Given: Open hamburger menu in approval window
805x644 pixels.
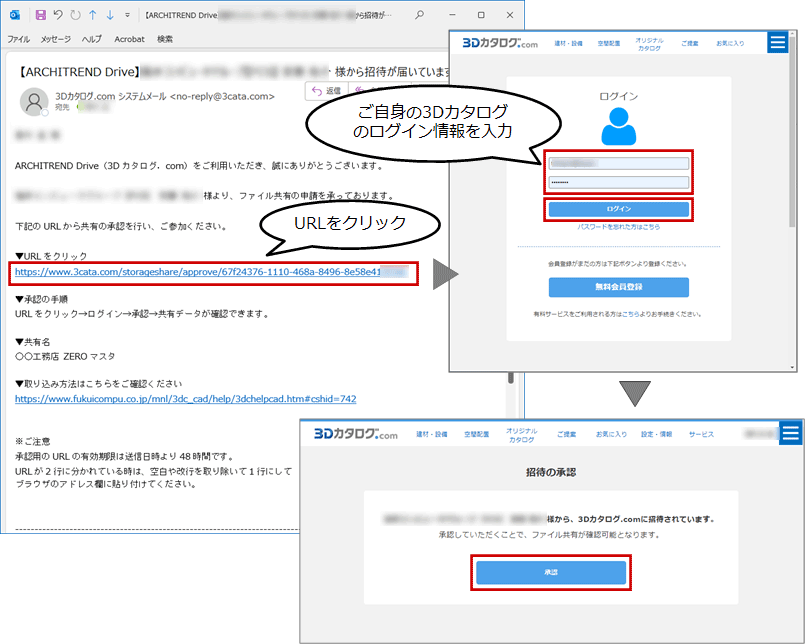Looking at the screenshot, I should (x=791, y=433).
